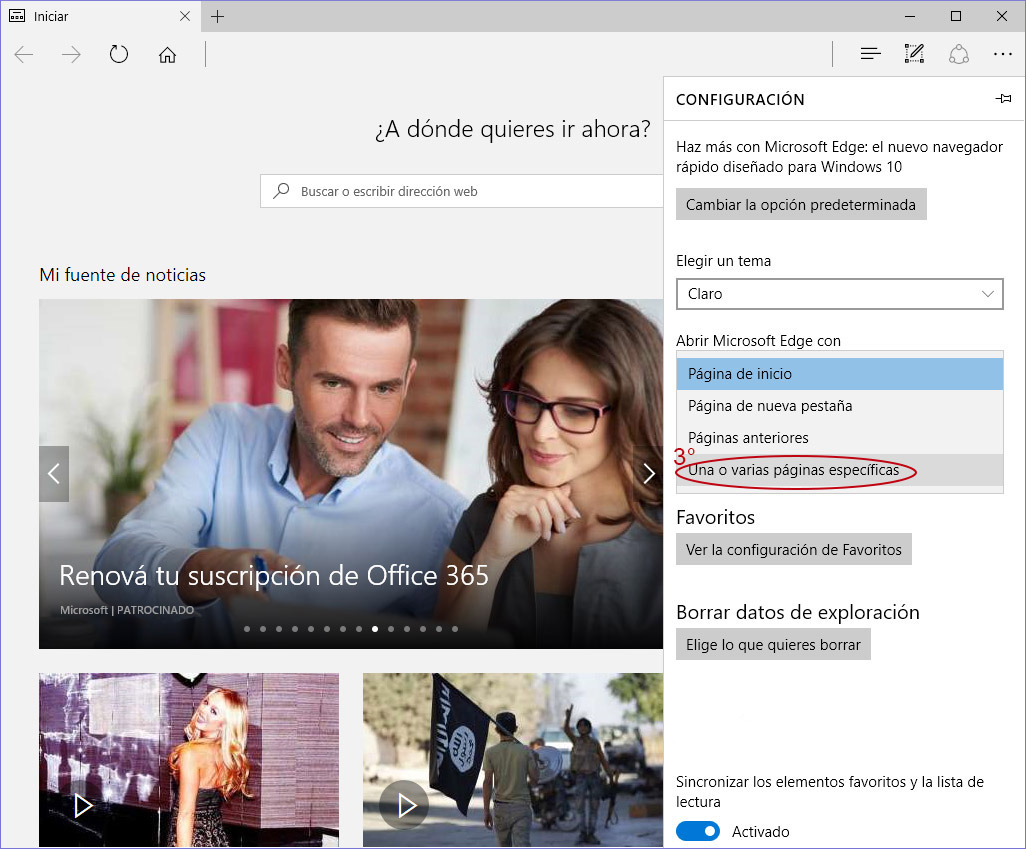Screen dimensions: 1026x849
Task: Select Una o varias páginas específicas
Action: (840, 470)
